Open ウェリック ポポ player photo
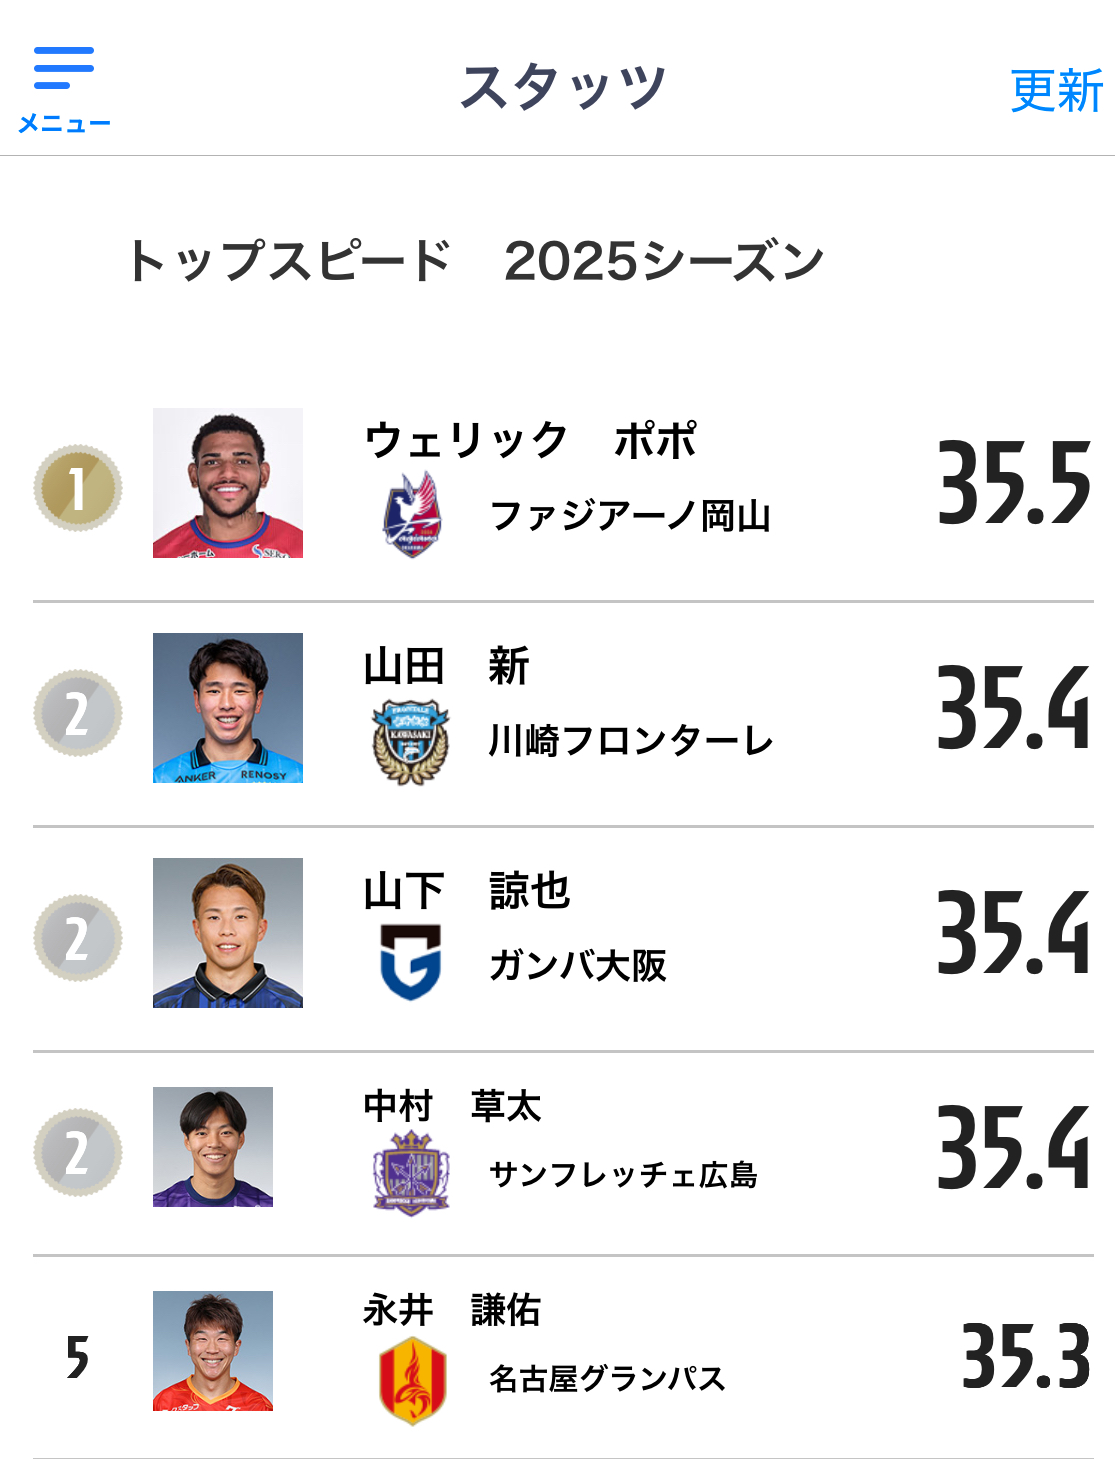The height and width of the screenshot is (1459, 1115). (x=228, y=483)
